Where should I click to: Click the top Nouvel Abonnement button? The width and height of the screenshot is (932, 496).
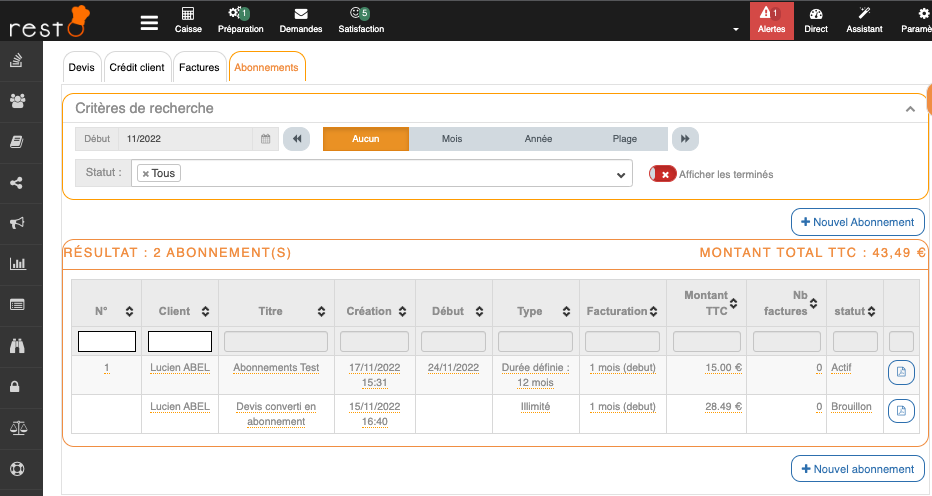coord(857,222)
